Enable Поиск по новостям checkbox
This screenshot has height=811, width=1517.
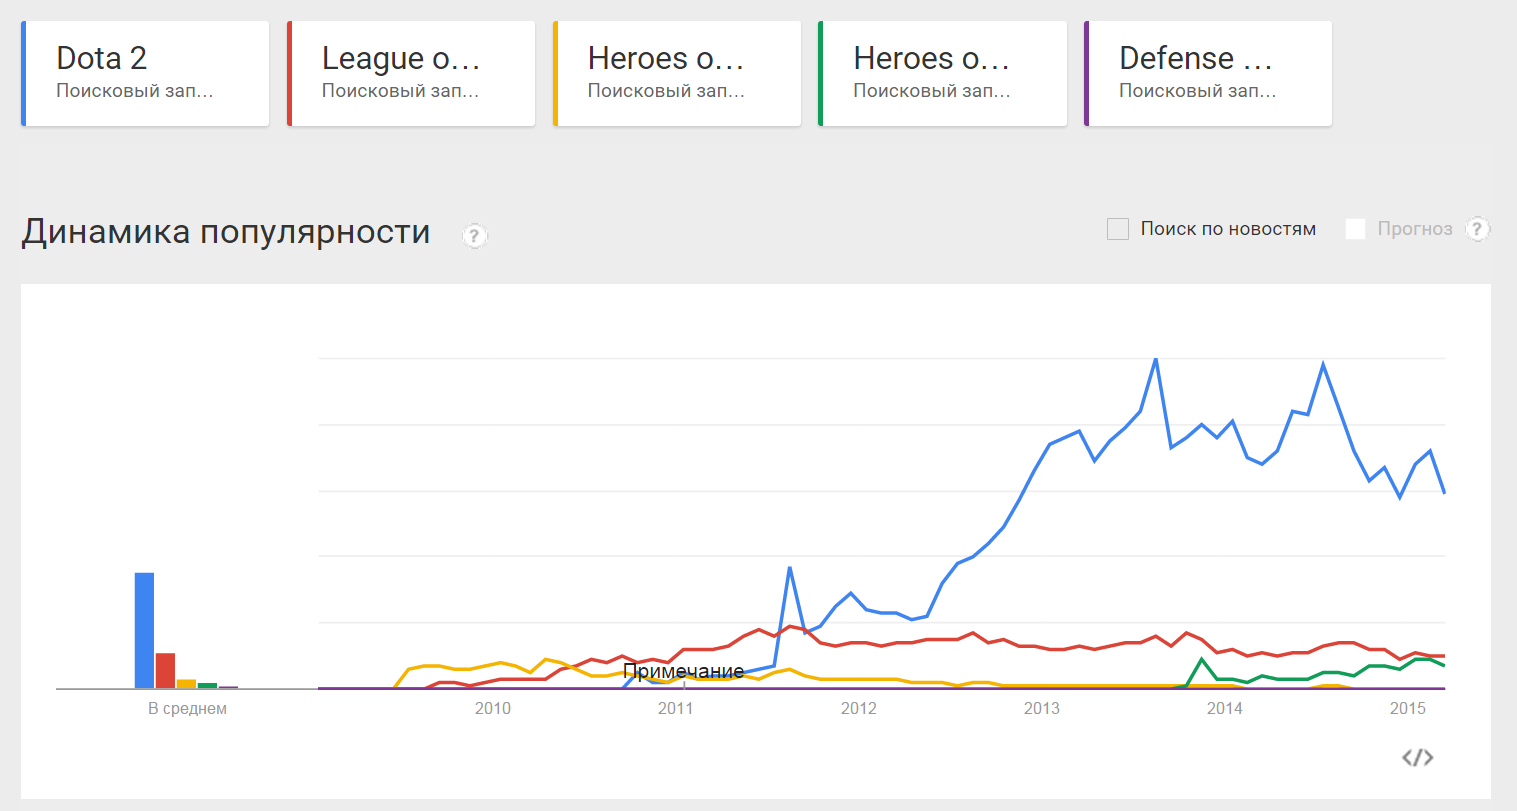[x=1118, y=229]
